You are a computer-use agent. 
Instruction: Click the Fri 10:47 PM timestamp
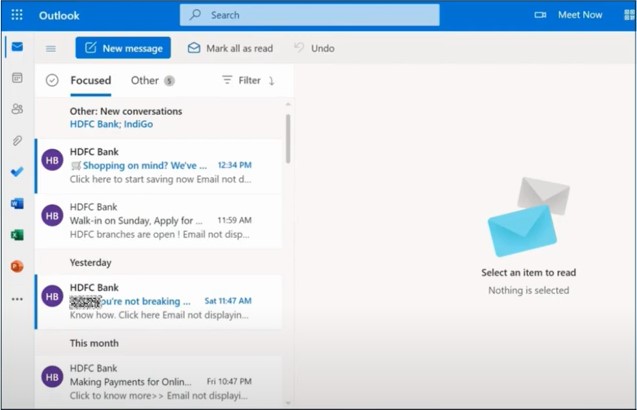click(x=229, y=382)
